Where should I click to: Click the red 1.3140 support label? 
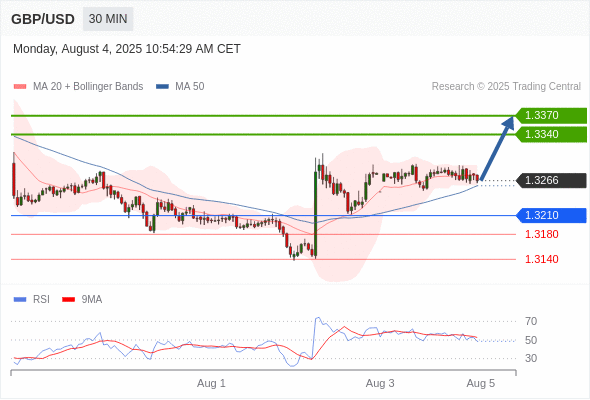pos(542,259)
